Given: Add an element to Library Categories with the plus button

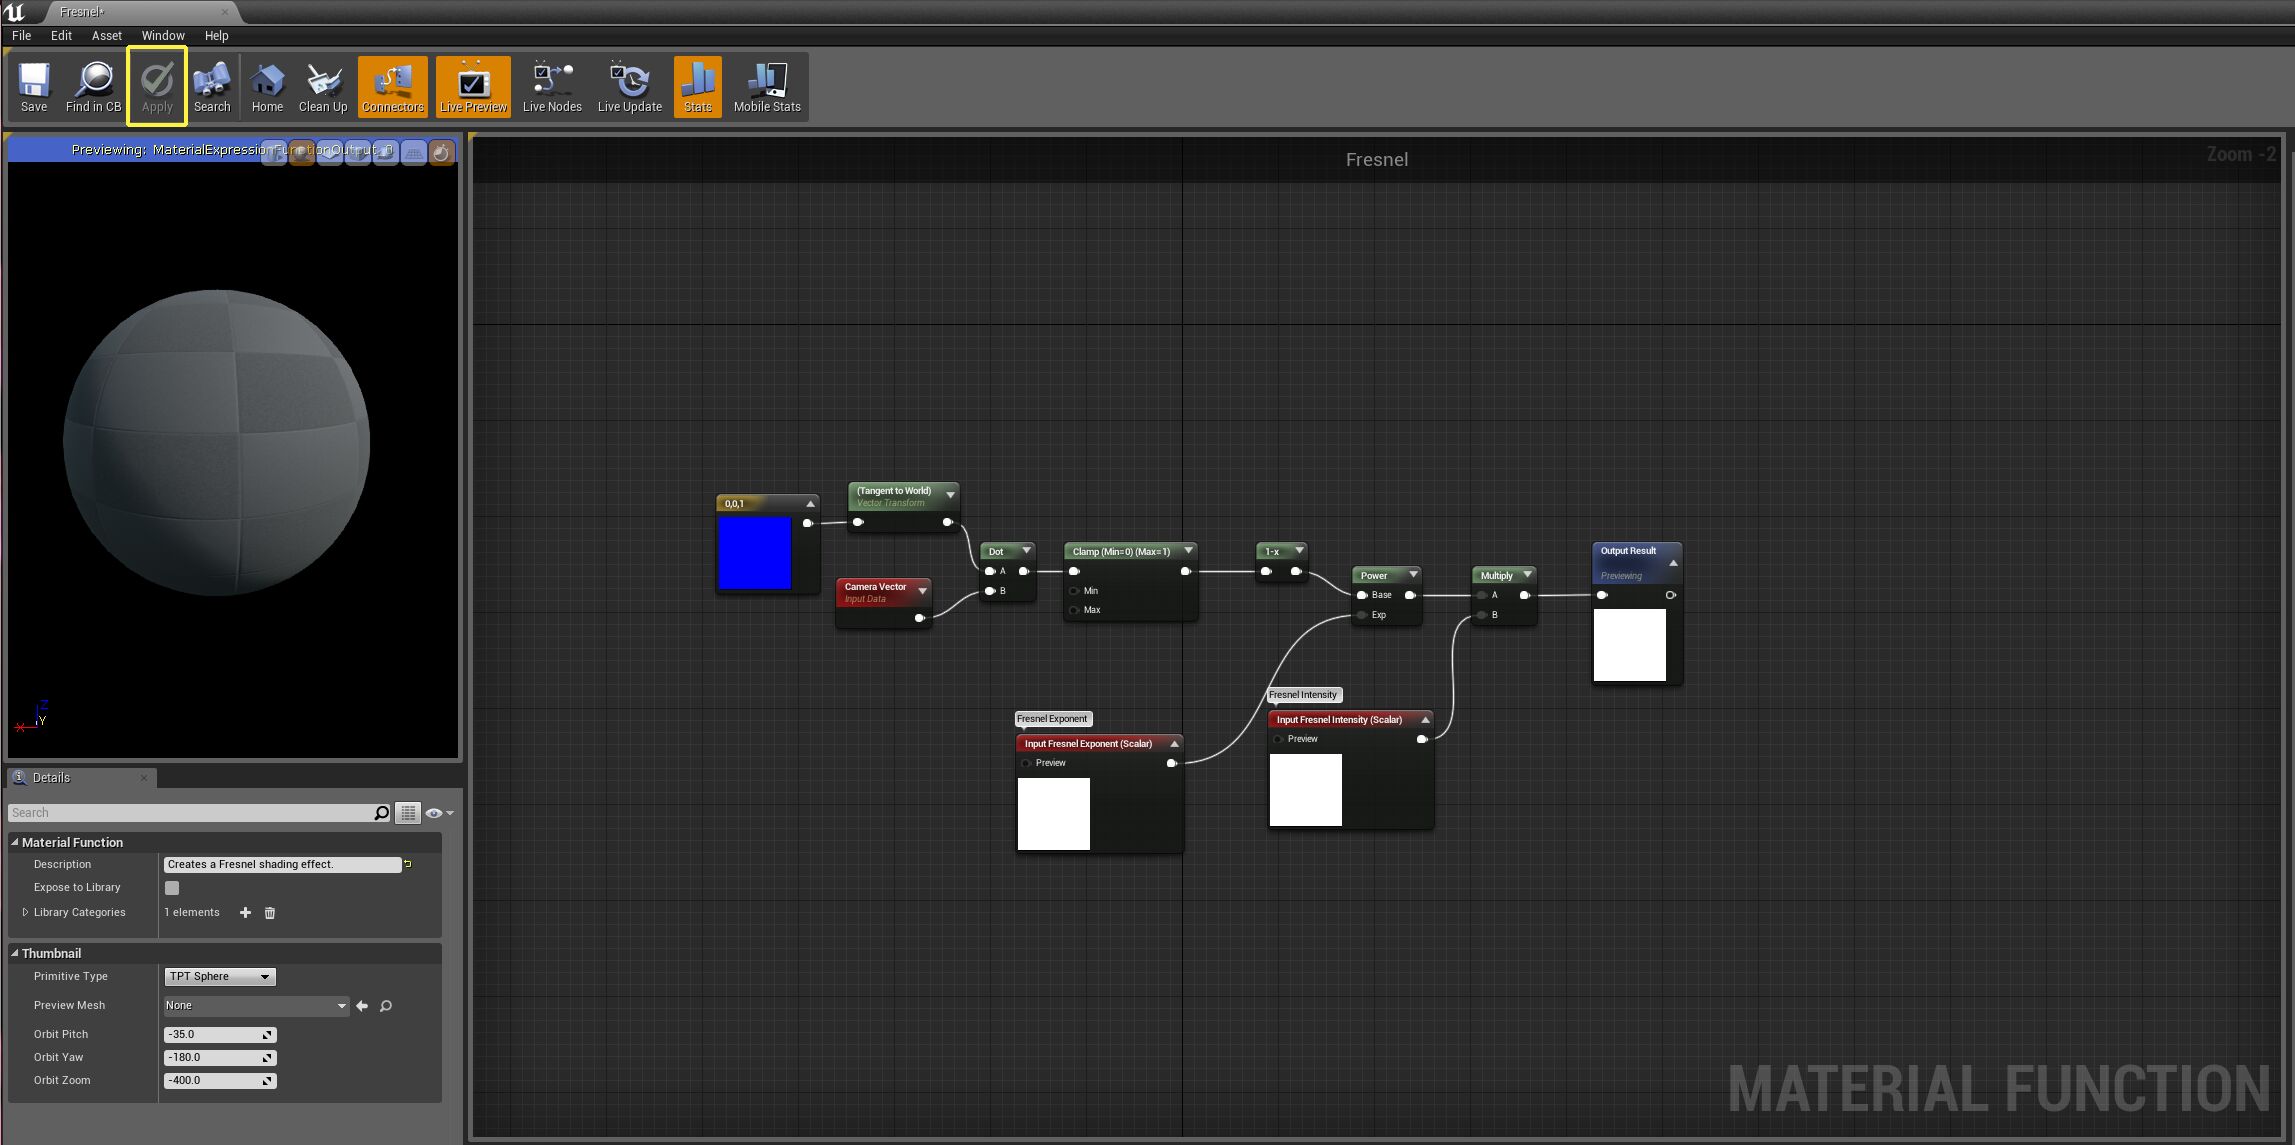Looking at the screenshot, I should (245, 912).
